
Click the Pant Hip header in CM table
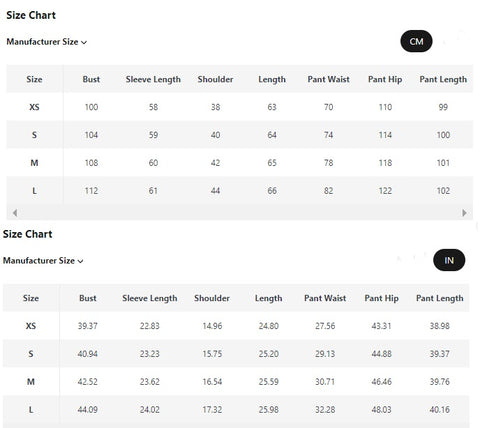(x=385, y=79)
